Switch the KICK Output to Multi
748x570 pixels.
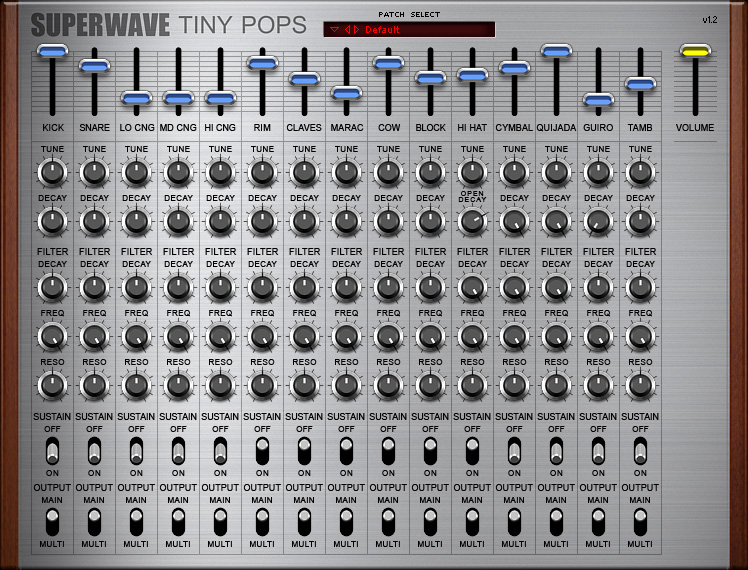(52, 522)
